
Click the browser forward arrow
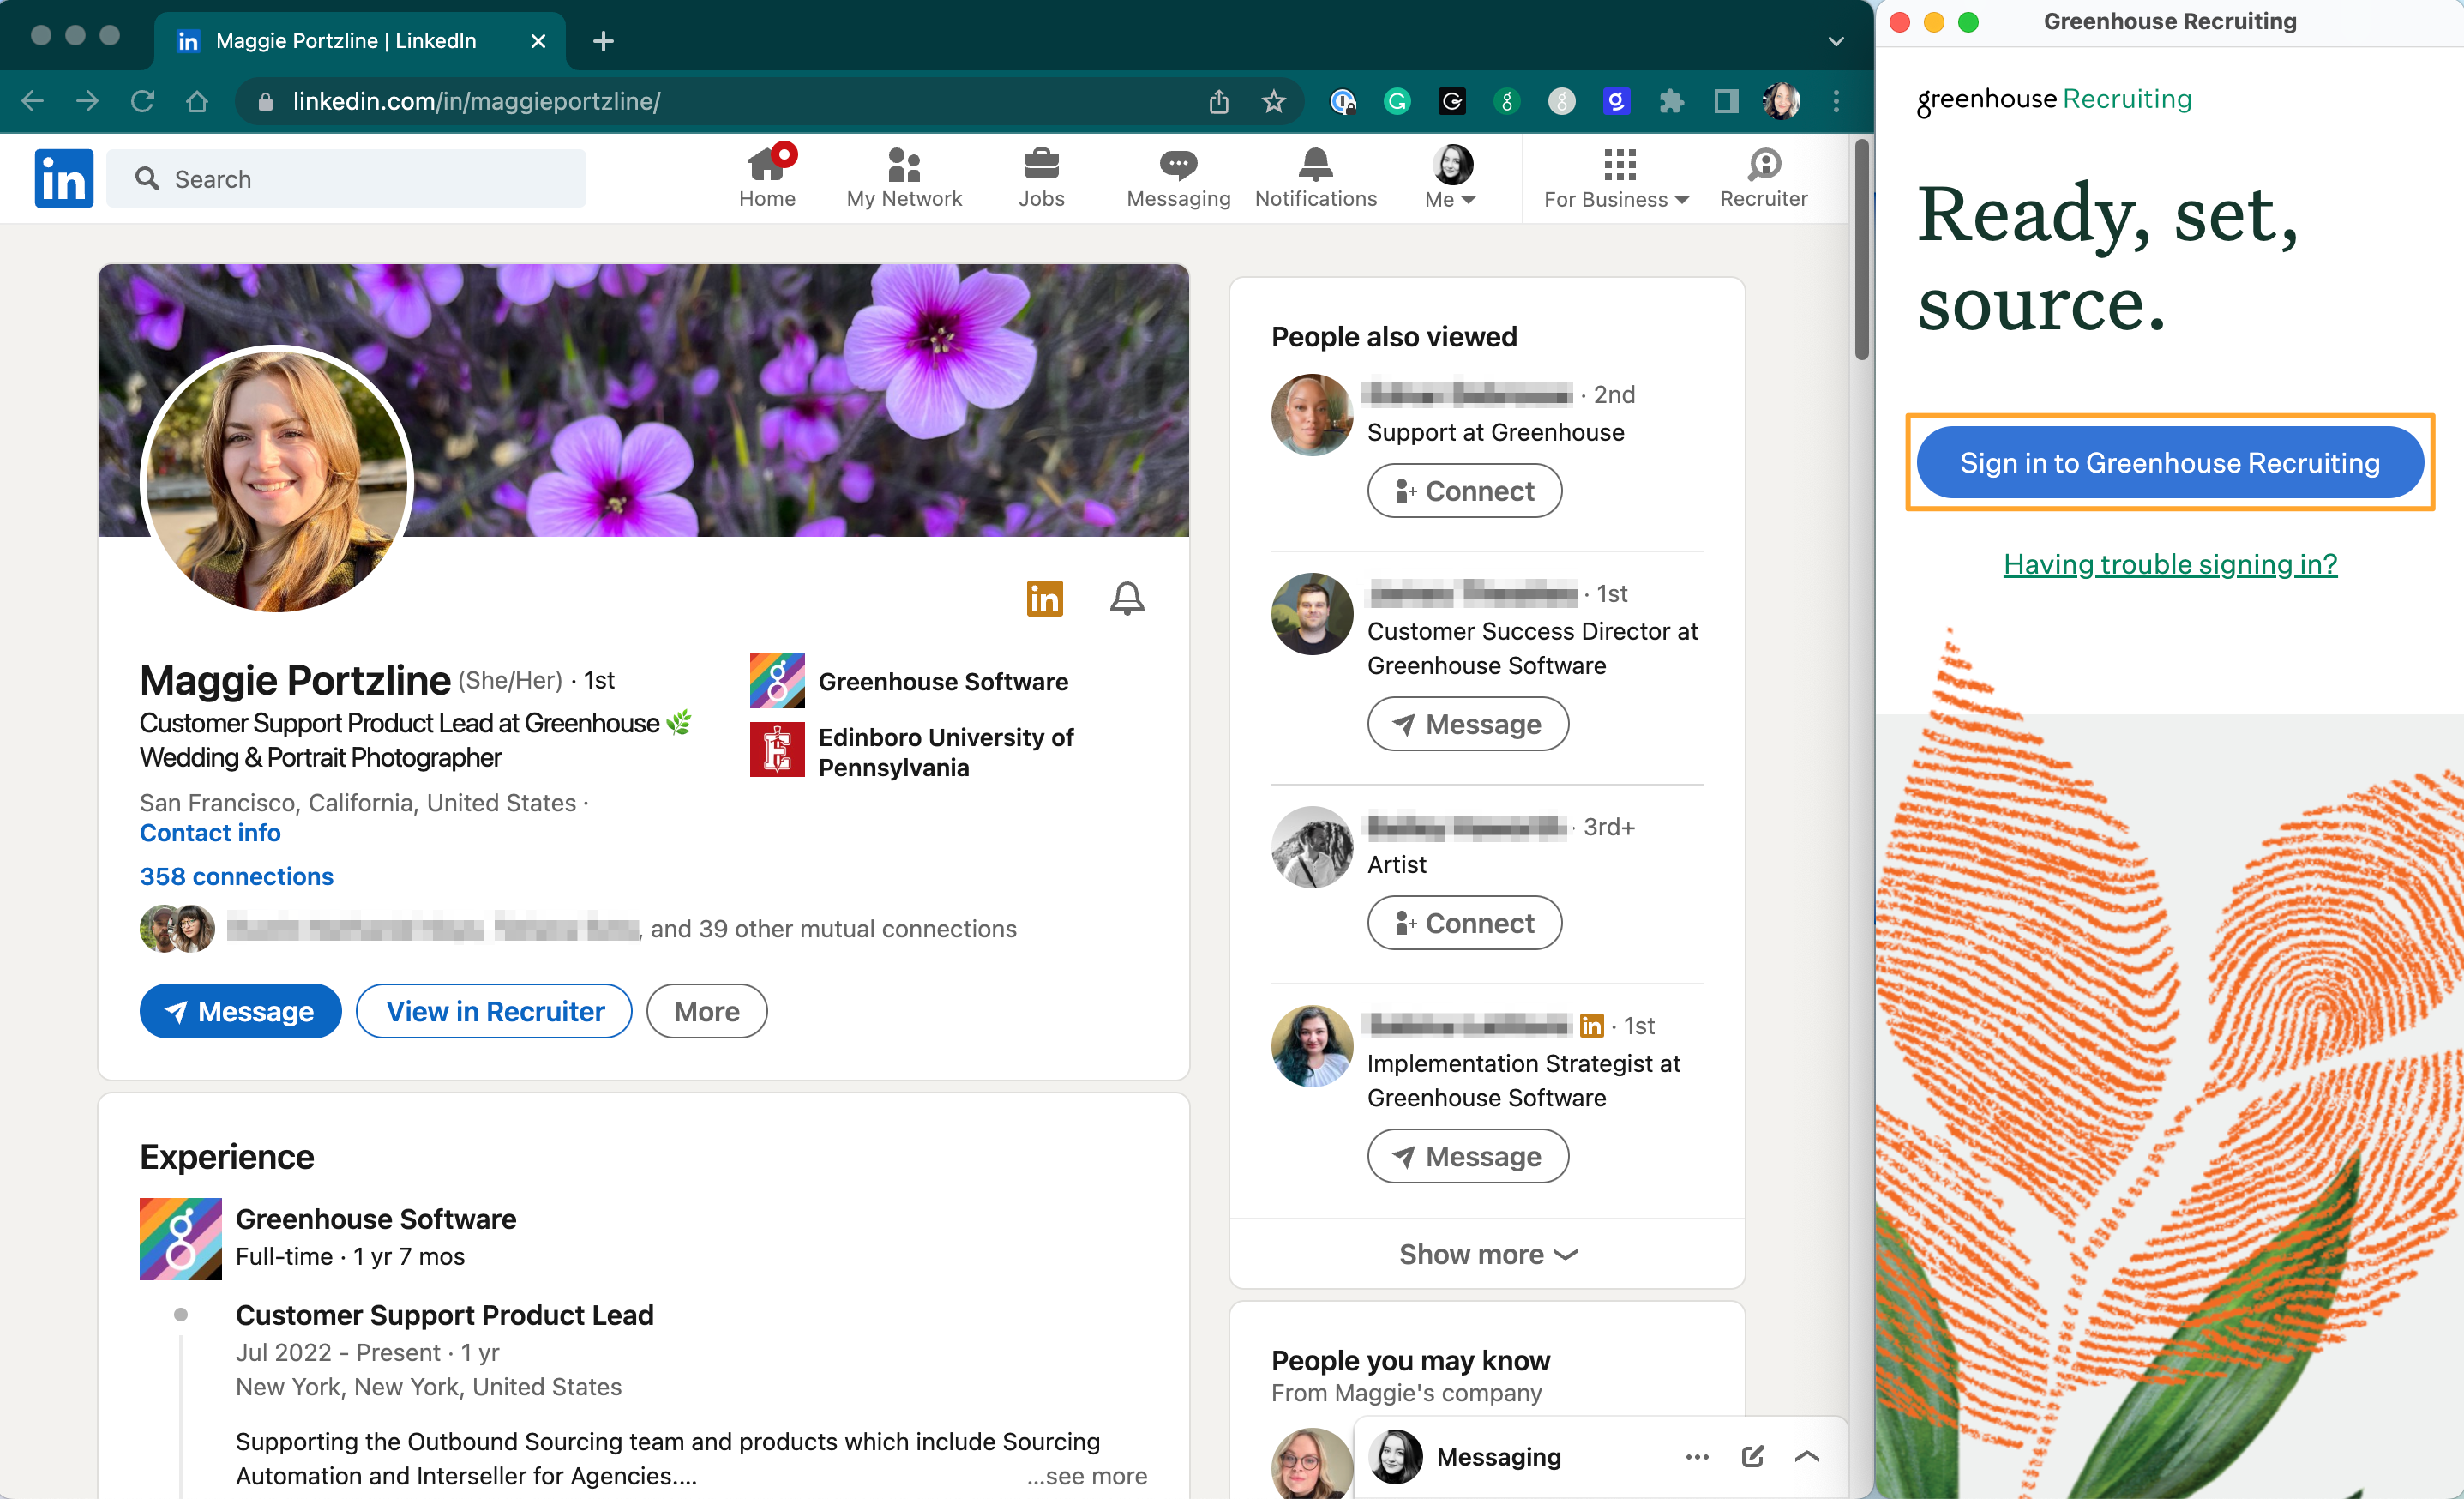[x=88, y=101]
